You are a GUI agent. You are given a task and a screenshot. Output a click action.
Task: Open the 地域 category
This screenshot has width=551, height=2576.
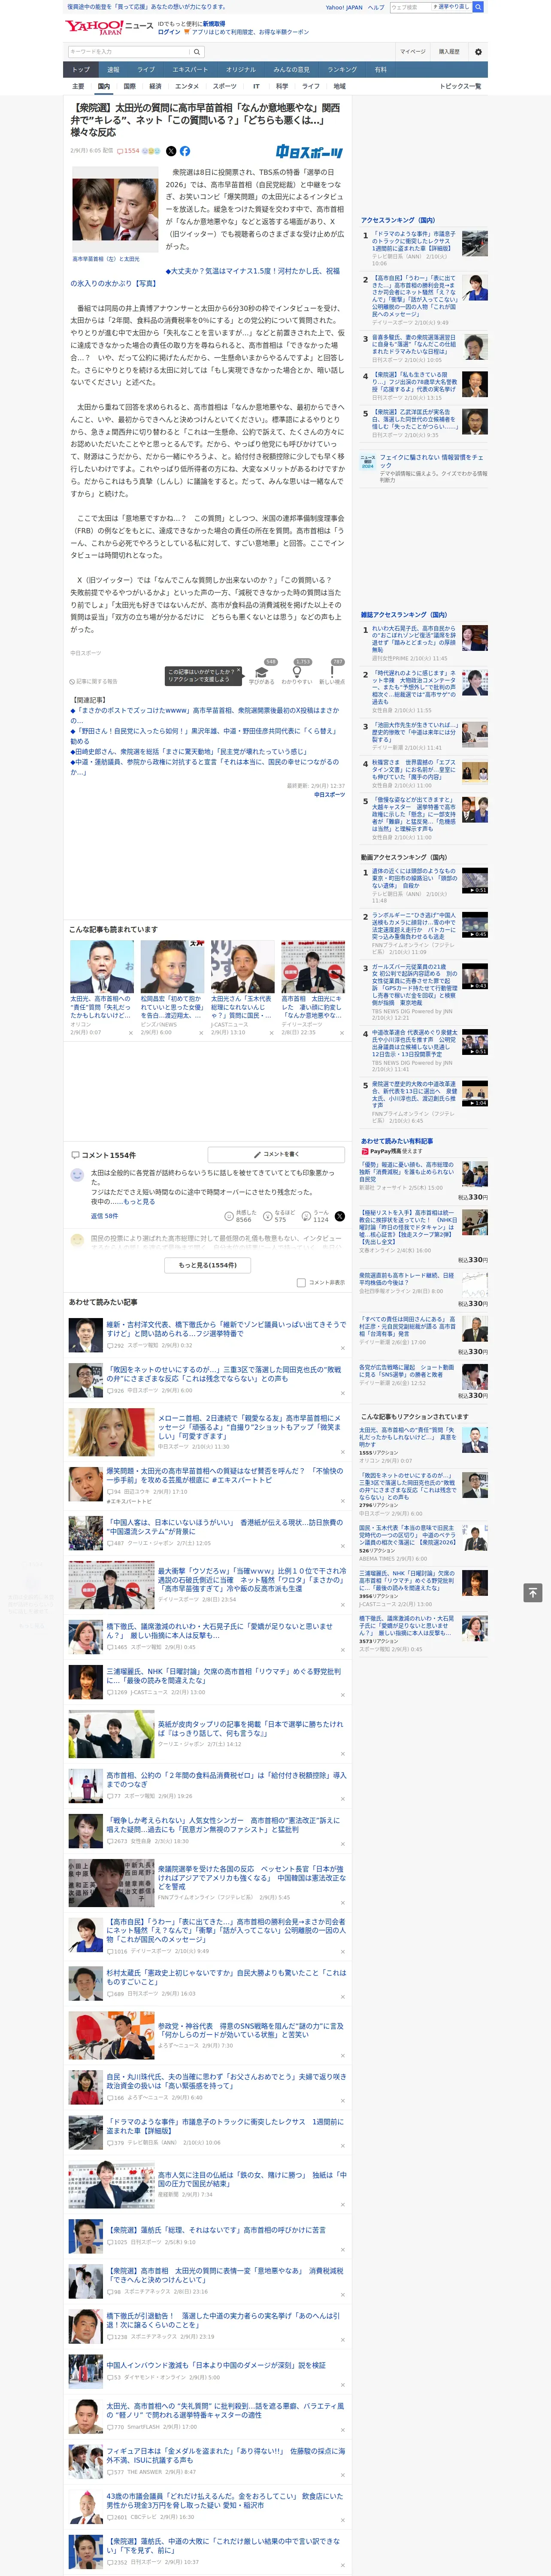(340, 86)
